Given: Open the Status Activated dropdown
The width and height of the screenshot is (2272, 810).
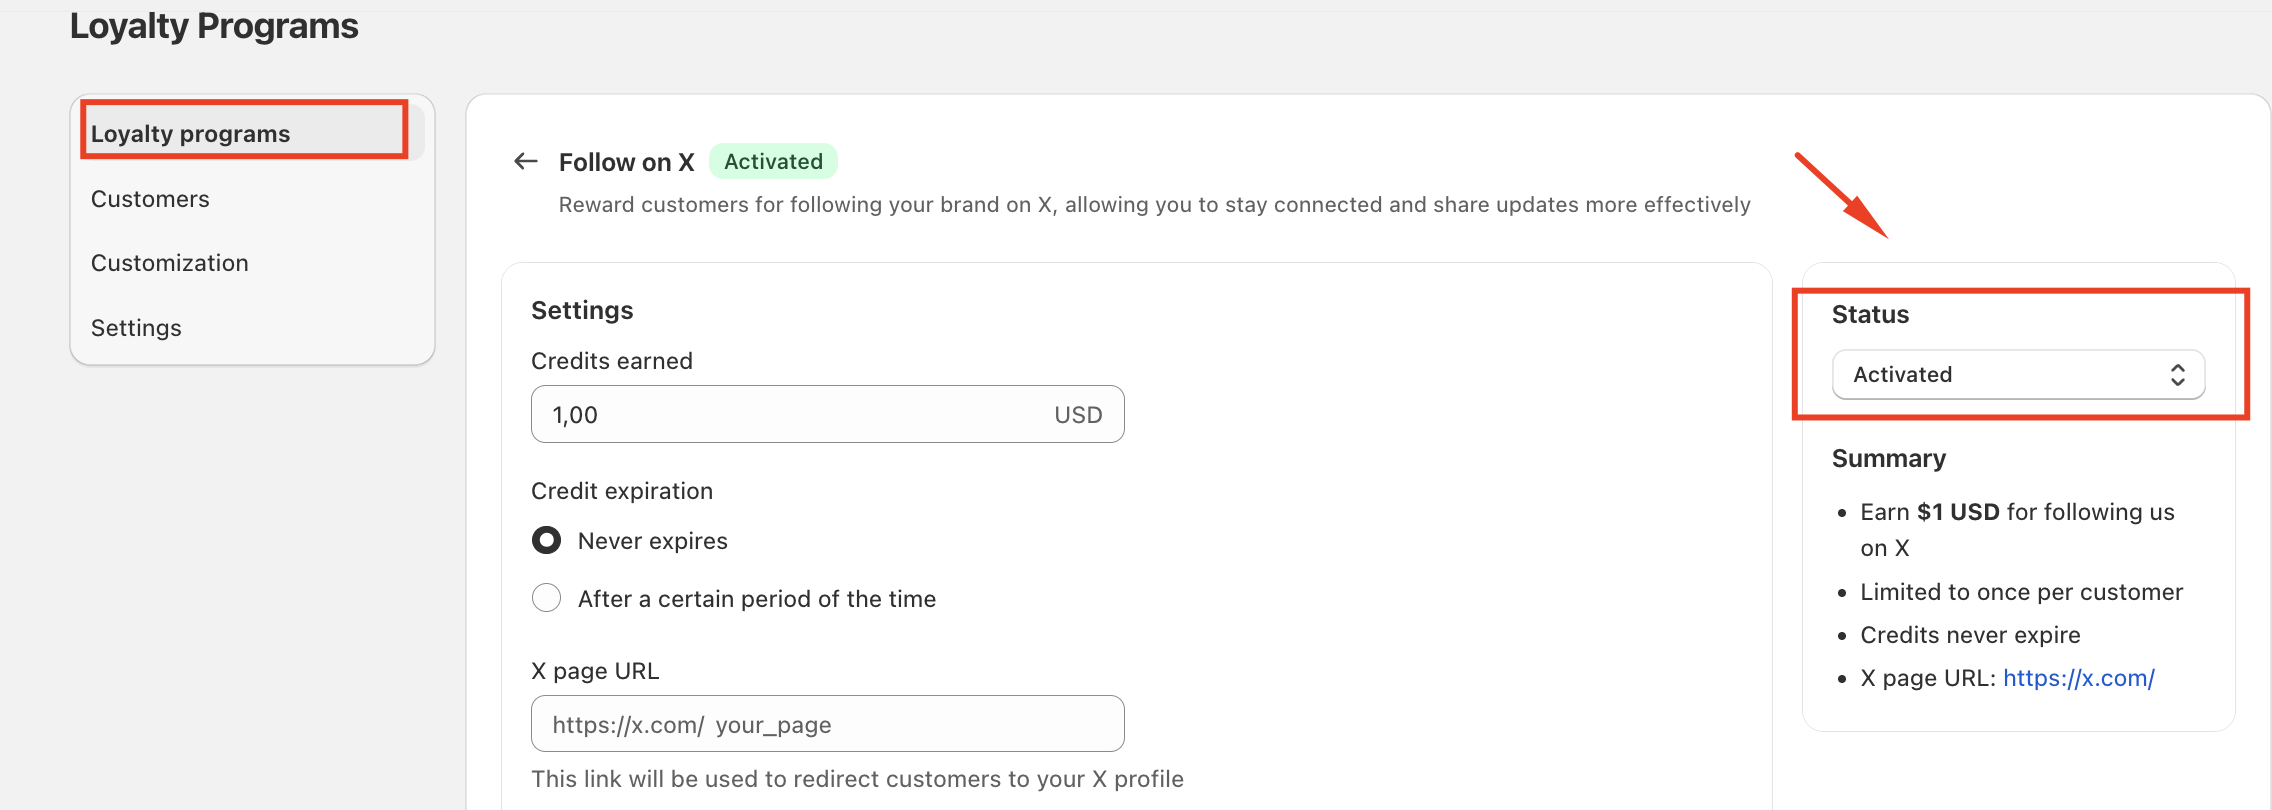Looking at the screenshot, I should [2017, 375].
